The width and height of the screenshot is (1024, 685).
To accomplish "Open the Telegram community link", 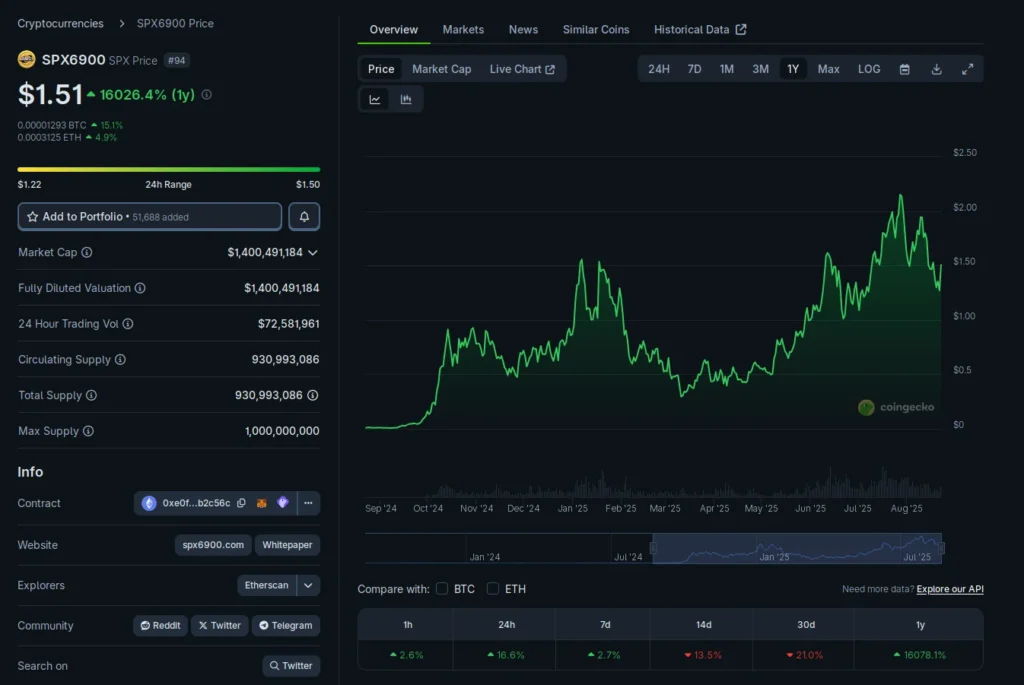I will 286,625.
